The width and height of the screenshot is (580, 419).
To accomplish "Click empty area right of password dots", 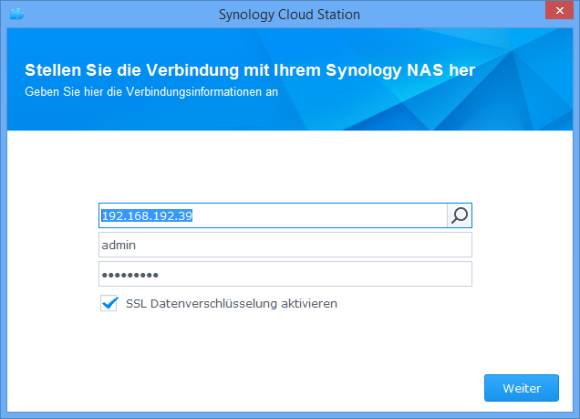I will point(314,275).
